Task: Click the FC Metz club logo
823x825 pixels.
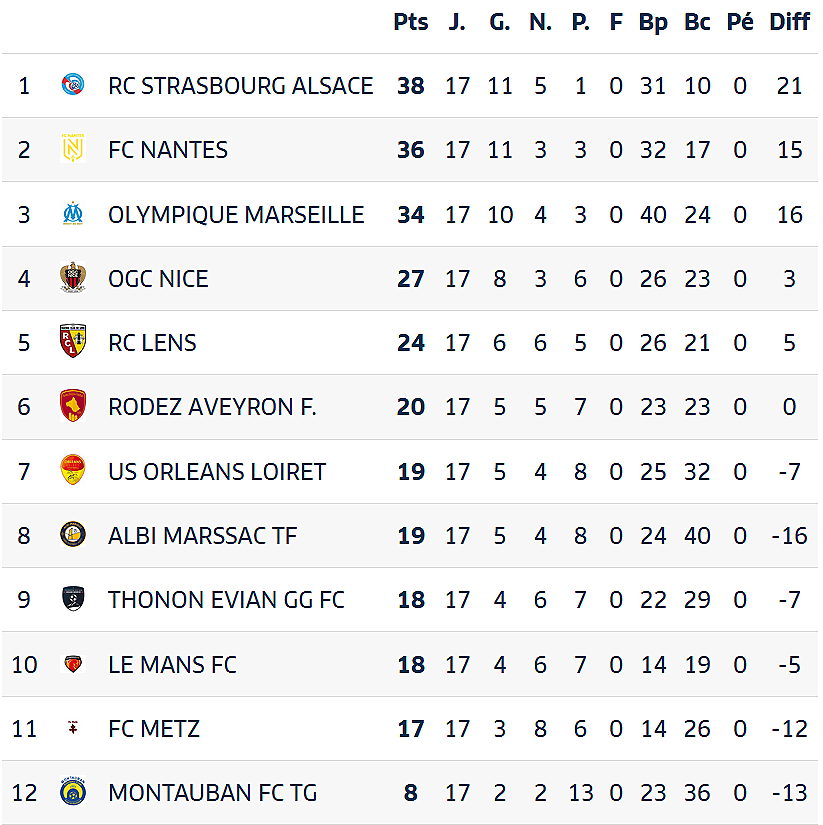Action: (x=72, y=728)
